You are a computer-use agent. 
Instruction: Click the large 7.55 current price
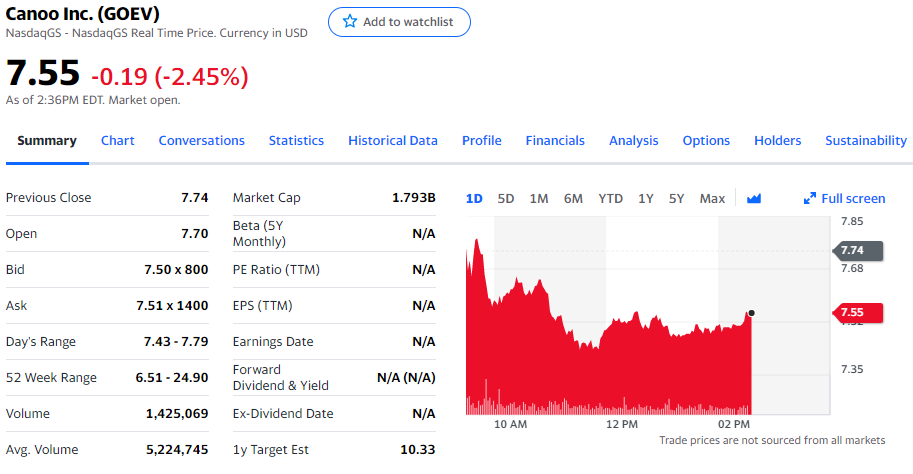43,73
